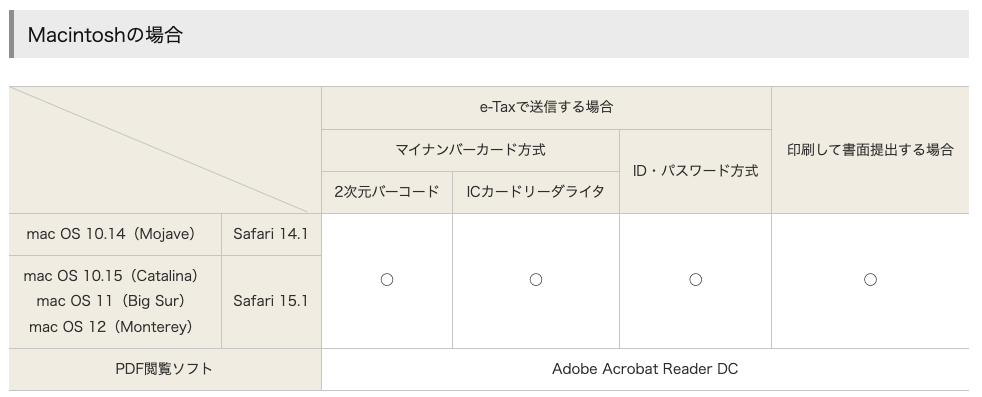Click the 印刷して書面提出する場合 header

(x=870, y=150)
